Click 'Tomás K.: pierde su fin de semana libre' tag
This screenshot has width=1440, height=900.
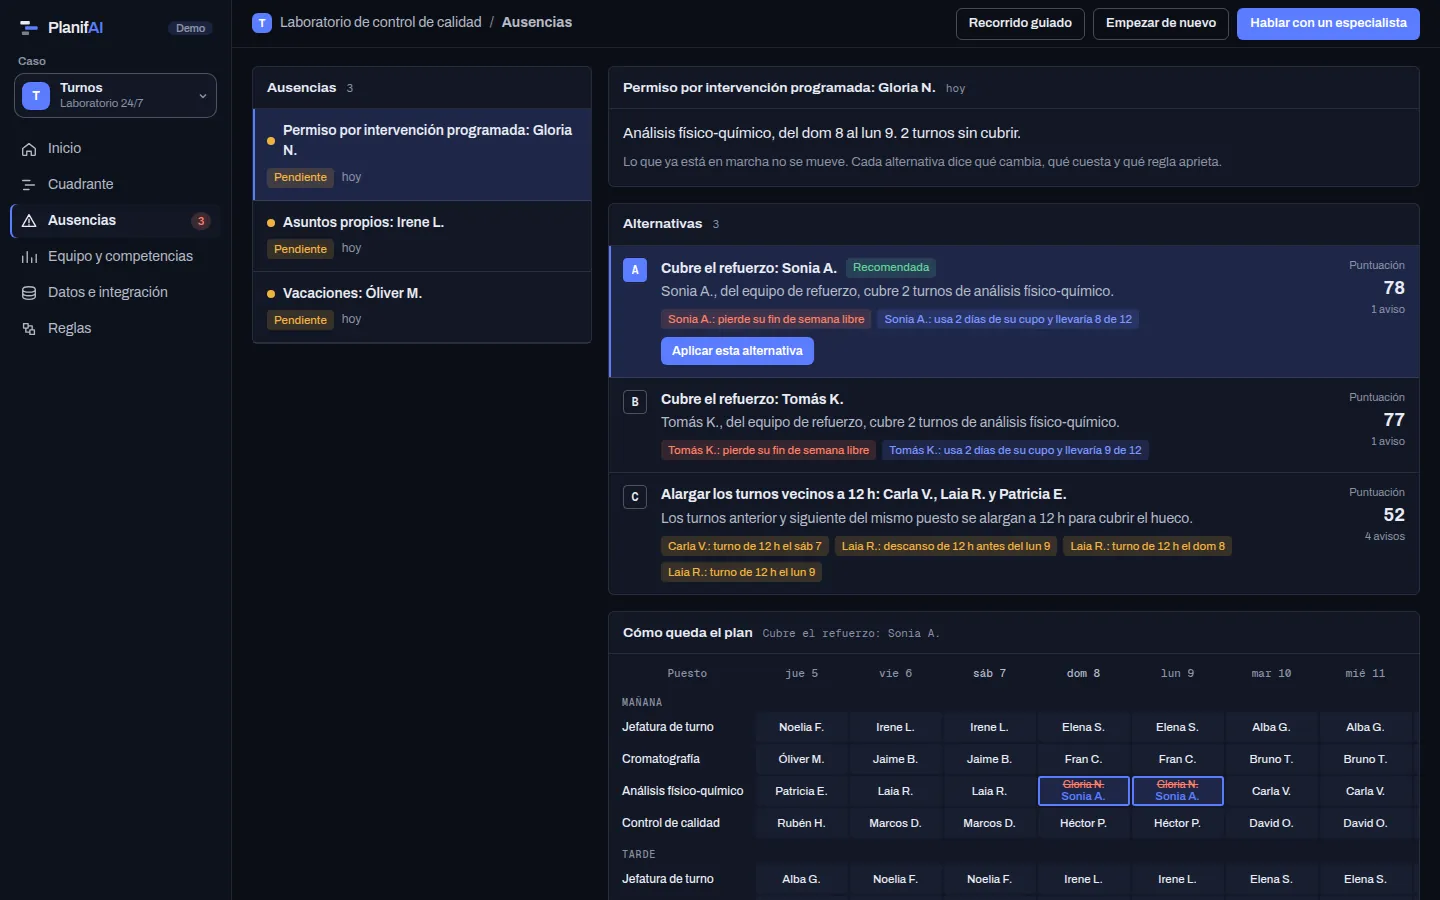pyautogui.click(x=768, y=450)
